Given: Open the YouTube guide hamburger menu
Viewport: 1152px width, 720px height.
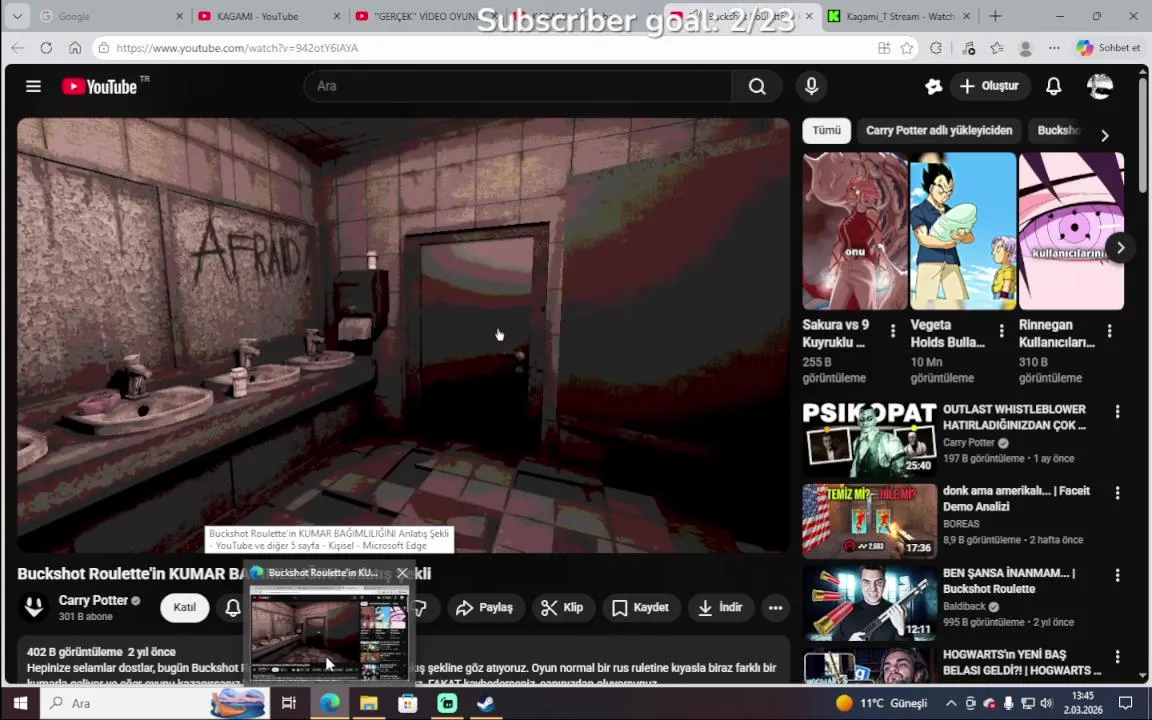Looking at the screenshot, I should 33,87.
